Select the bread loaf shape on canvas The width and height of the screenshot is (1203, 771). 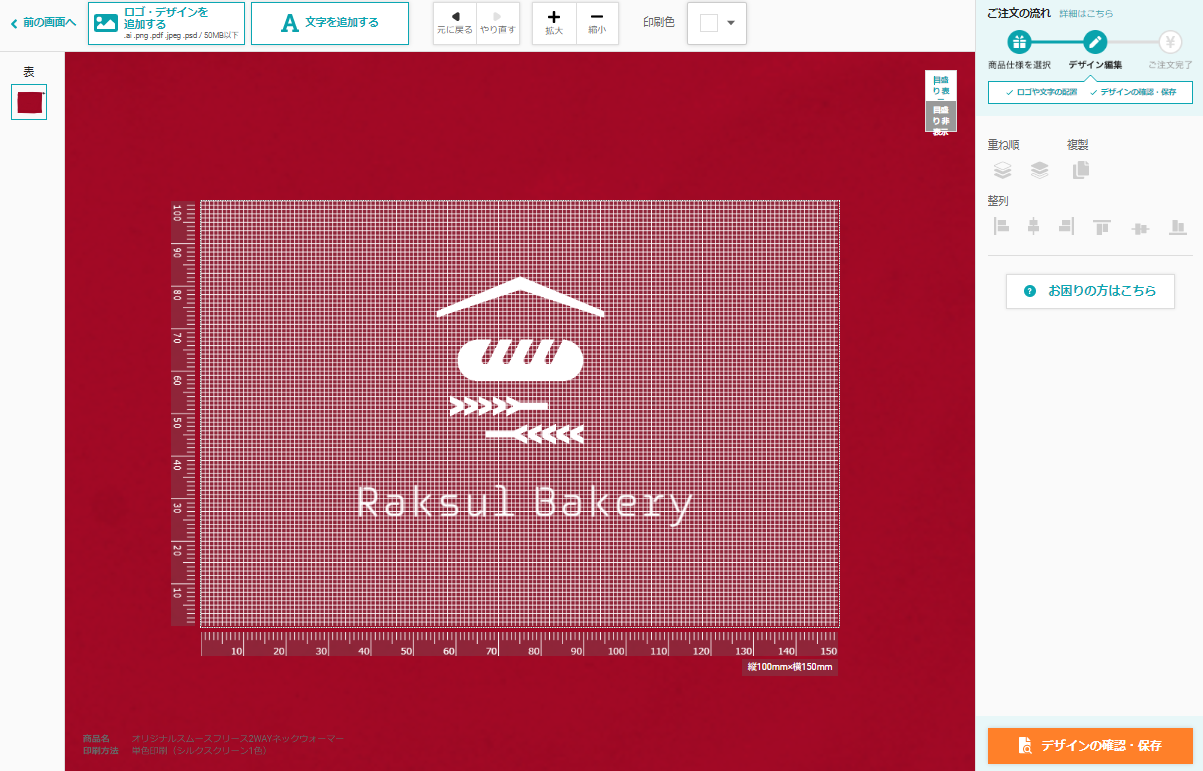click(x=520, y=360)
